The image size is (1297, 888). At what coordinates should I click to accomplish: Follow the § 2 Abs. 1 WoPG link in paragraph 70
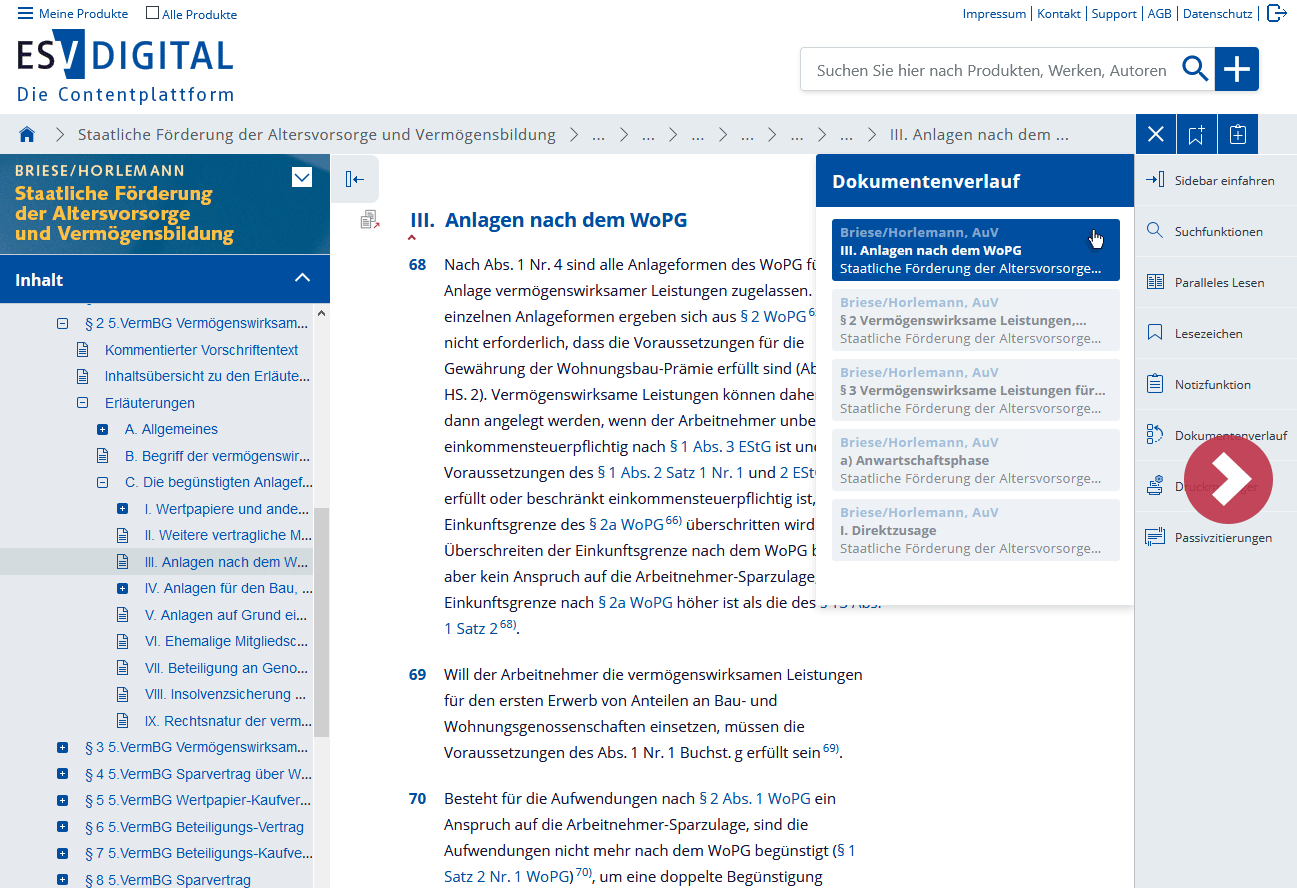coord(754,798)
